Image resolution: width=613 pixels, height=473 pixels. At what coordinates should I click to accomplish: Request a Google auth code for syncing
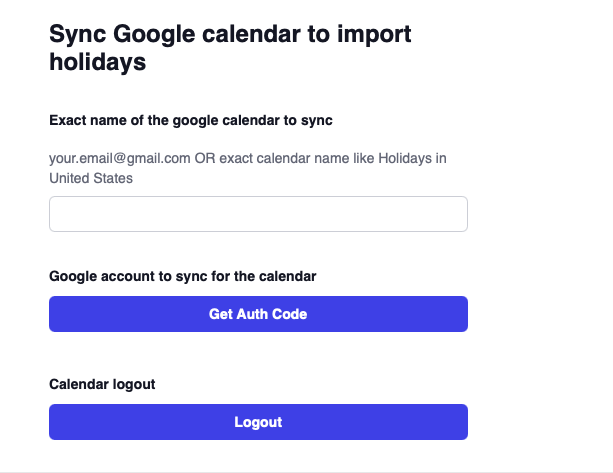click(258, 314)
